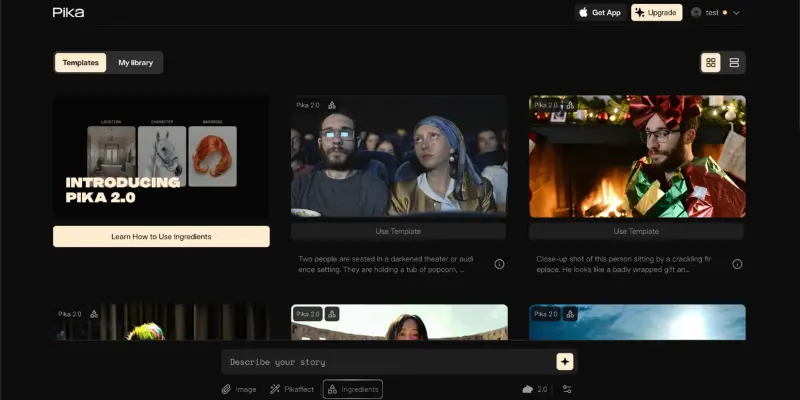Open the movie theater couple template thumbnail
The height and width of the screenshot is (400, 800).
pos(399,157)
